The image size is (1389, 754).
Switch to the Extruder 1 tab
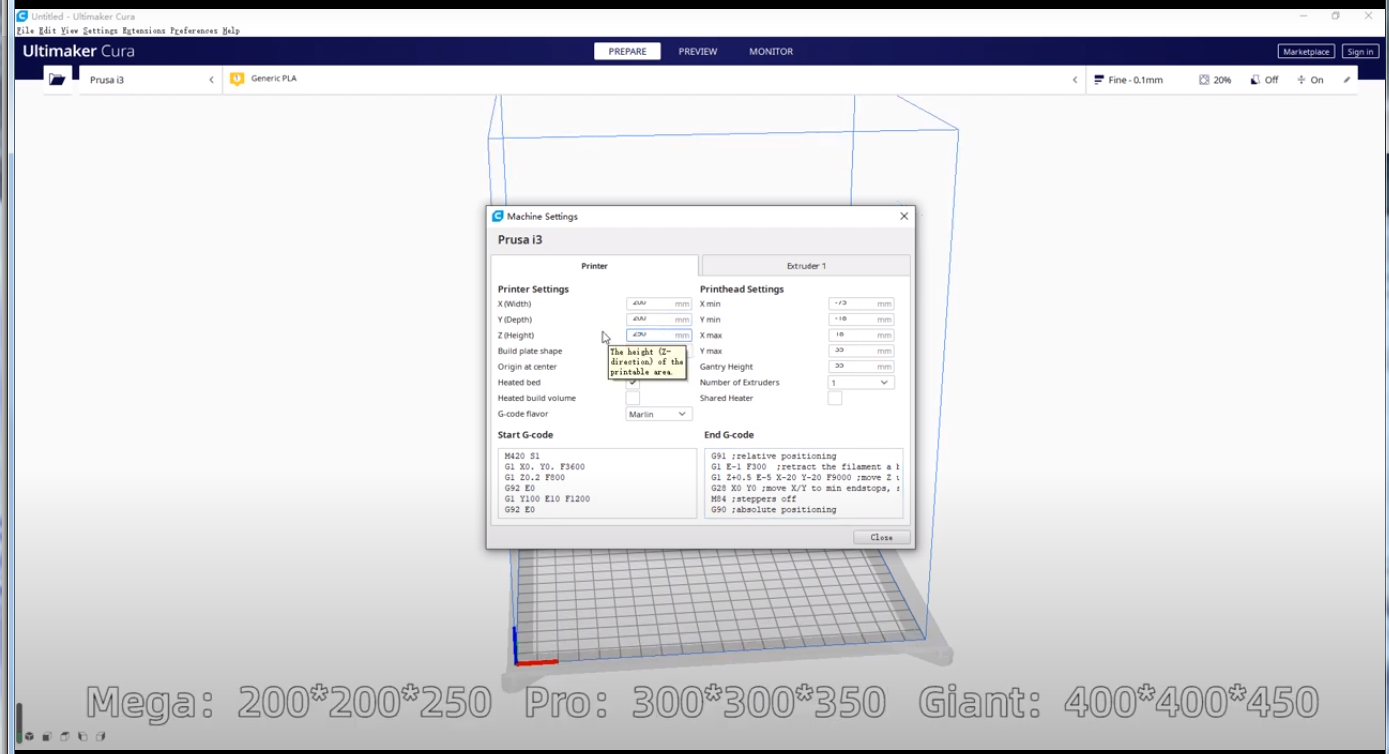[806, 266]
